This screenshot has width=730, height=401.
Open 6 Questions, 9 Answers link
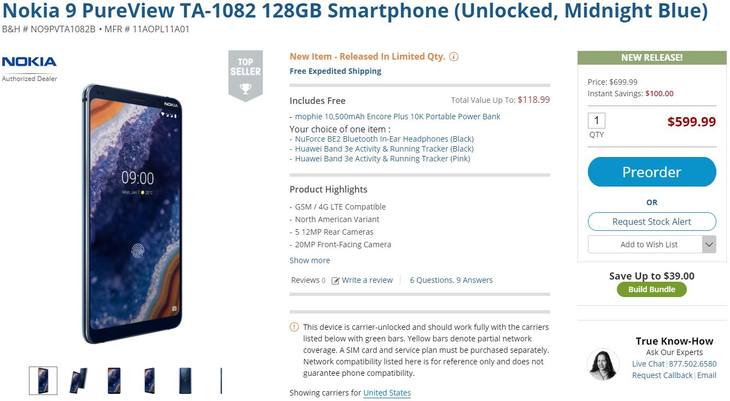click(x=451, y=280)
